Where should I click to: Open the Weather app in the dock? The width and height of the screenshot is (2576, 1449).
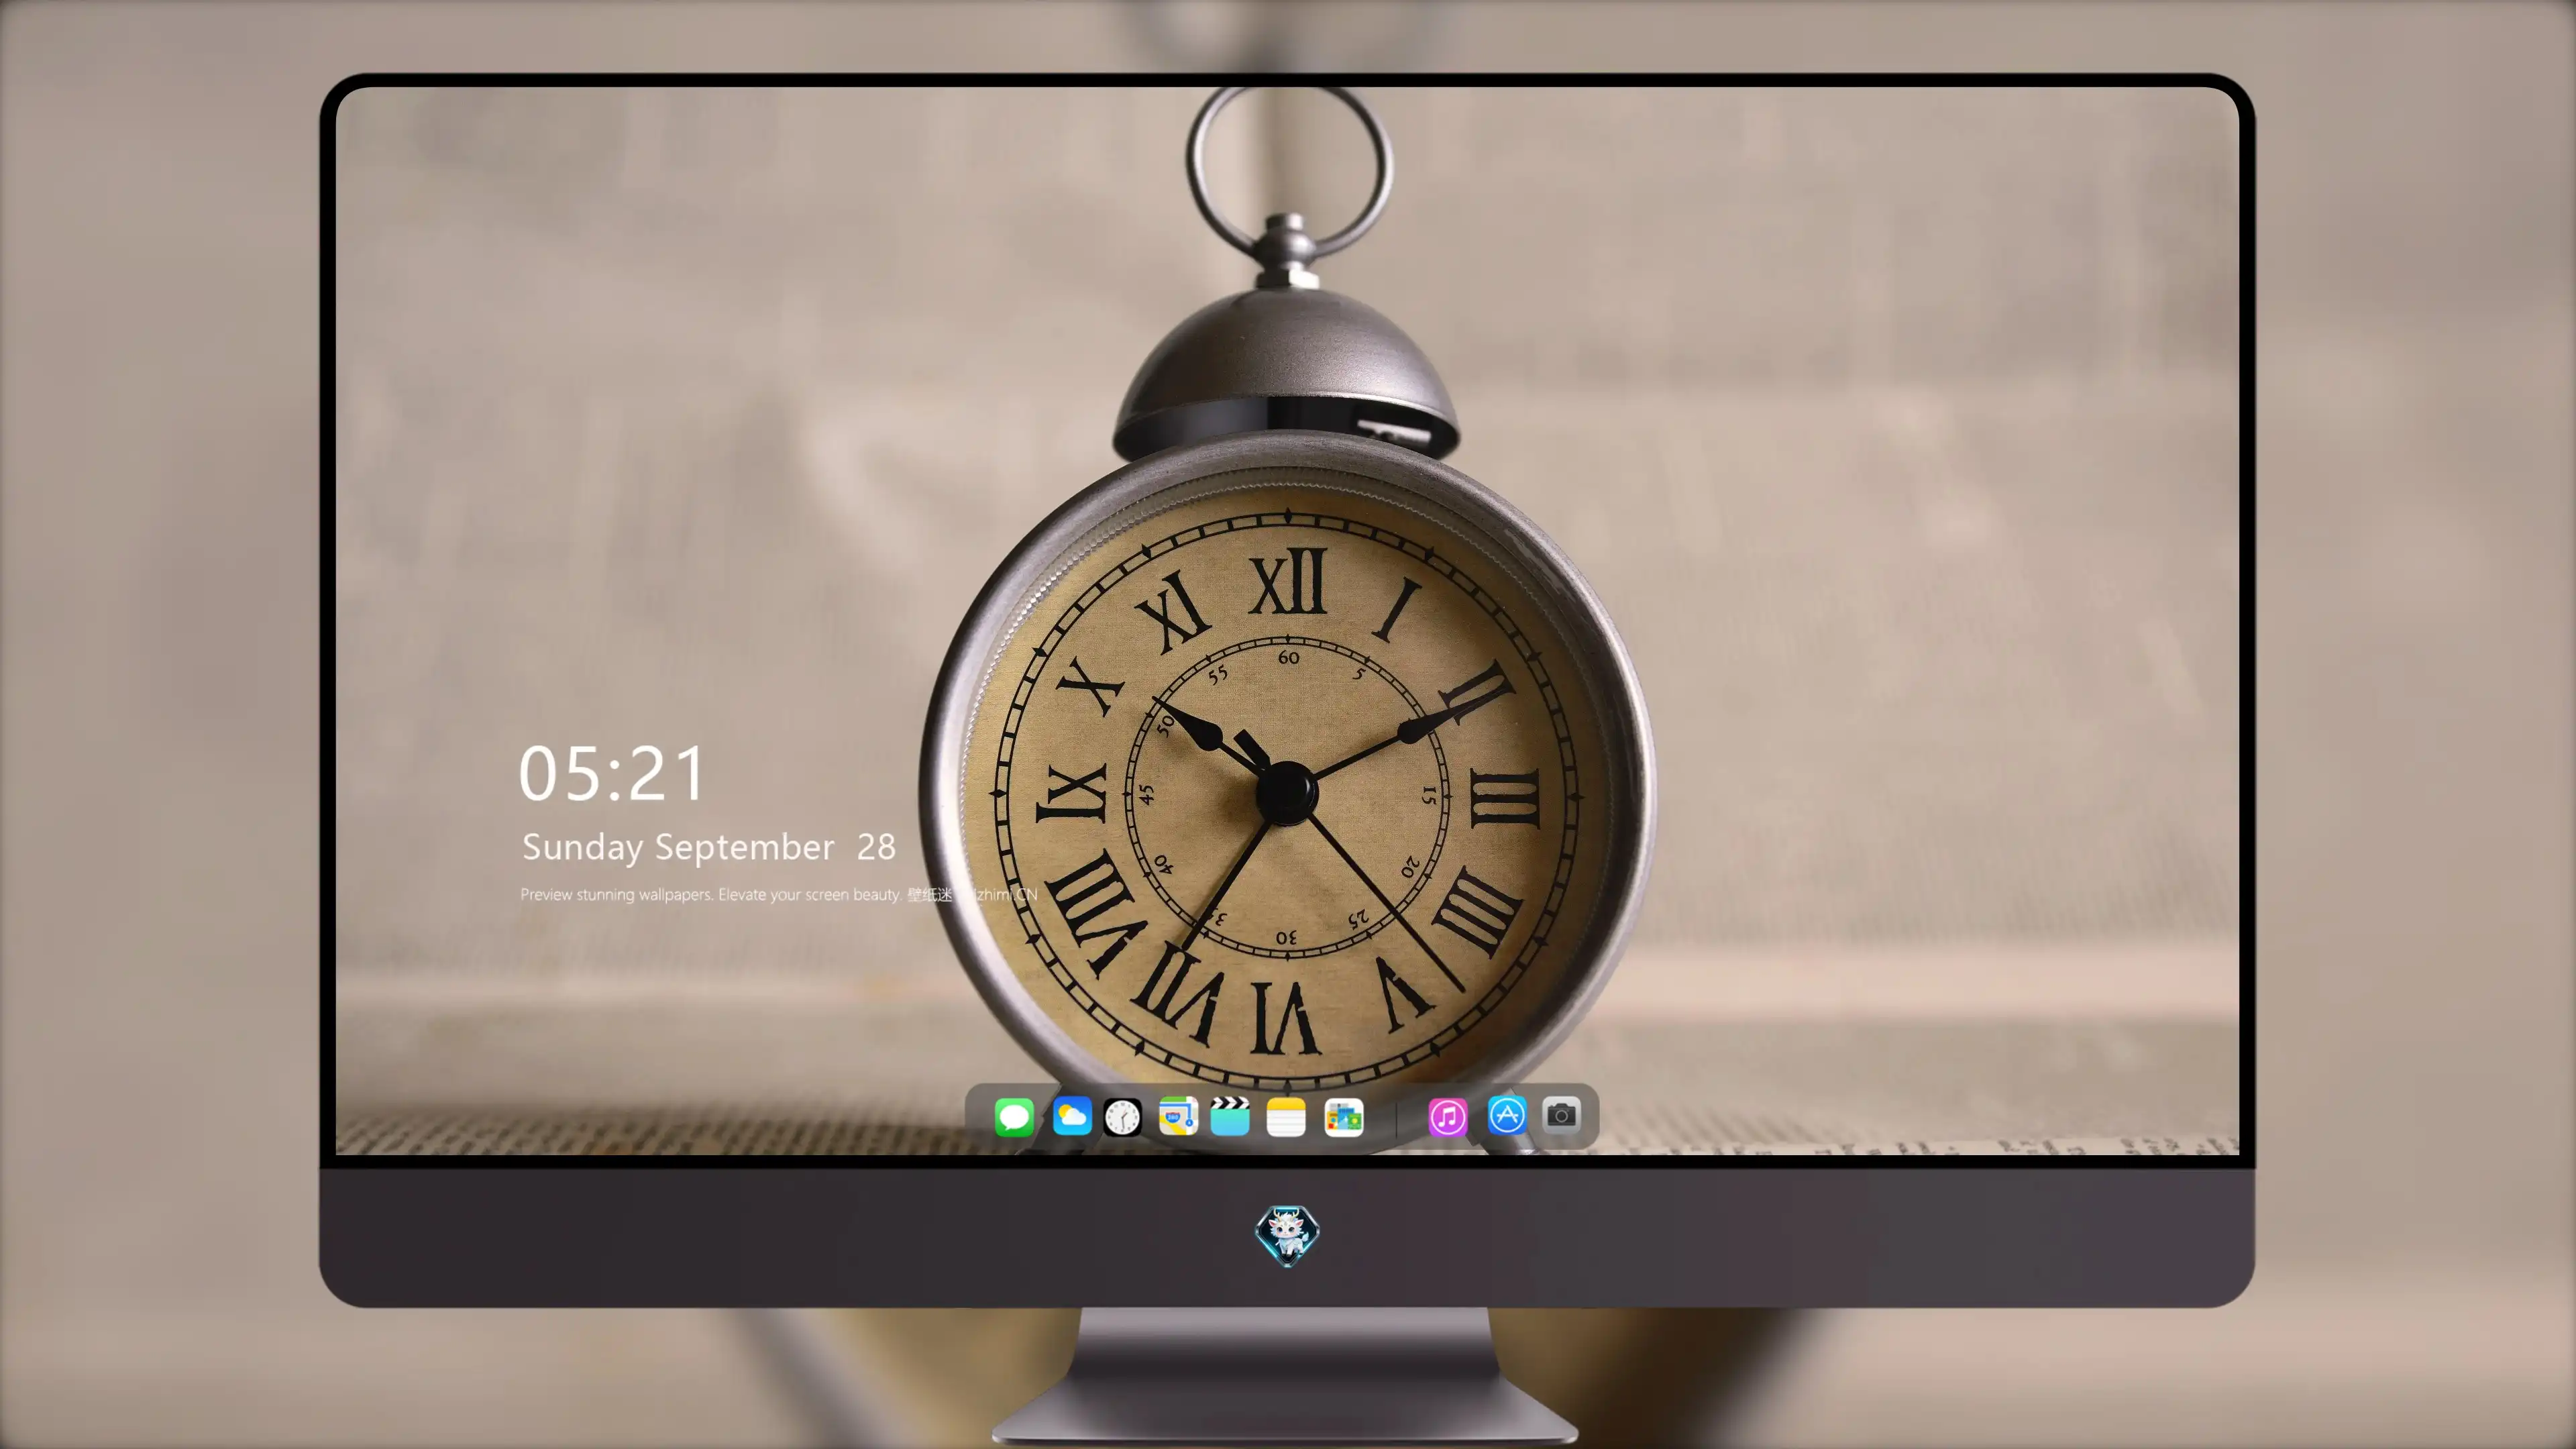(x=1072, y=1116)
